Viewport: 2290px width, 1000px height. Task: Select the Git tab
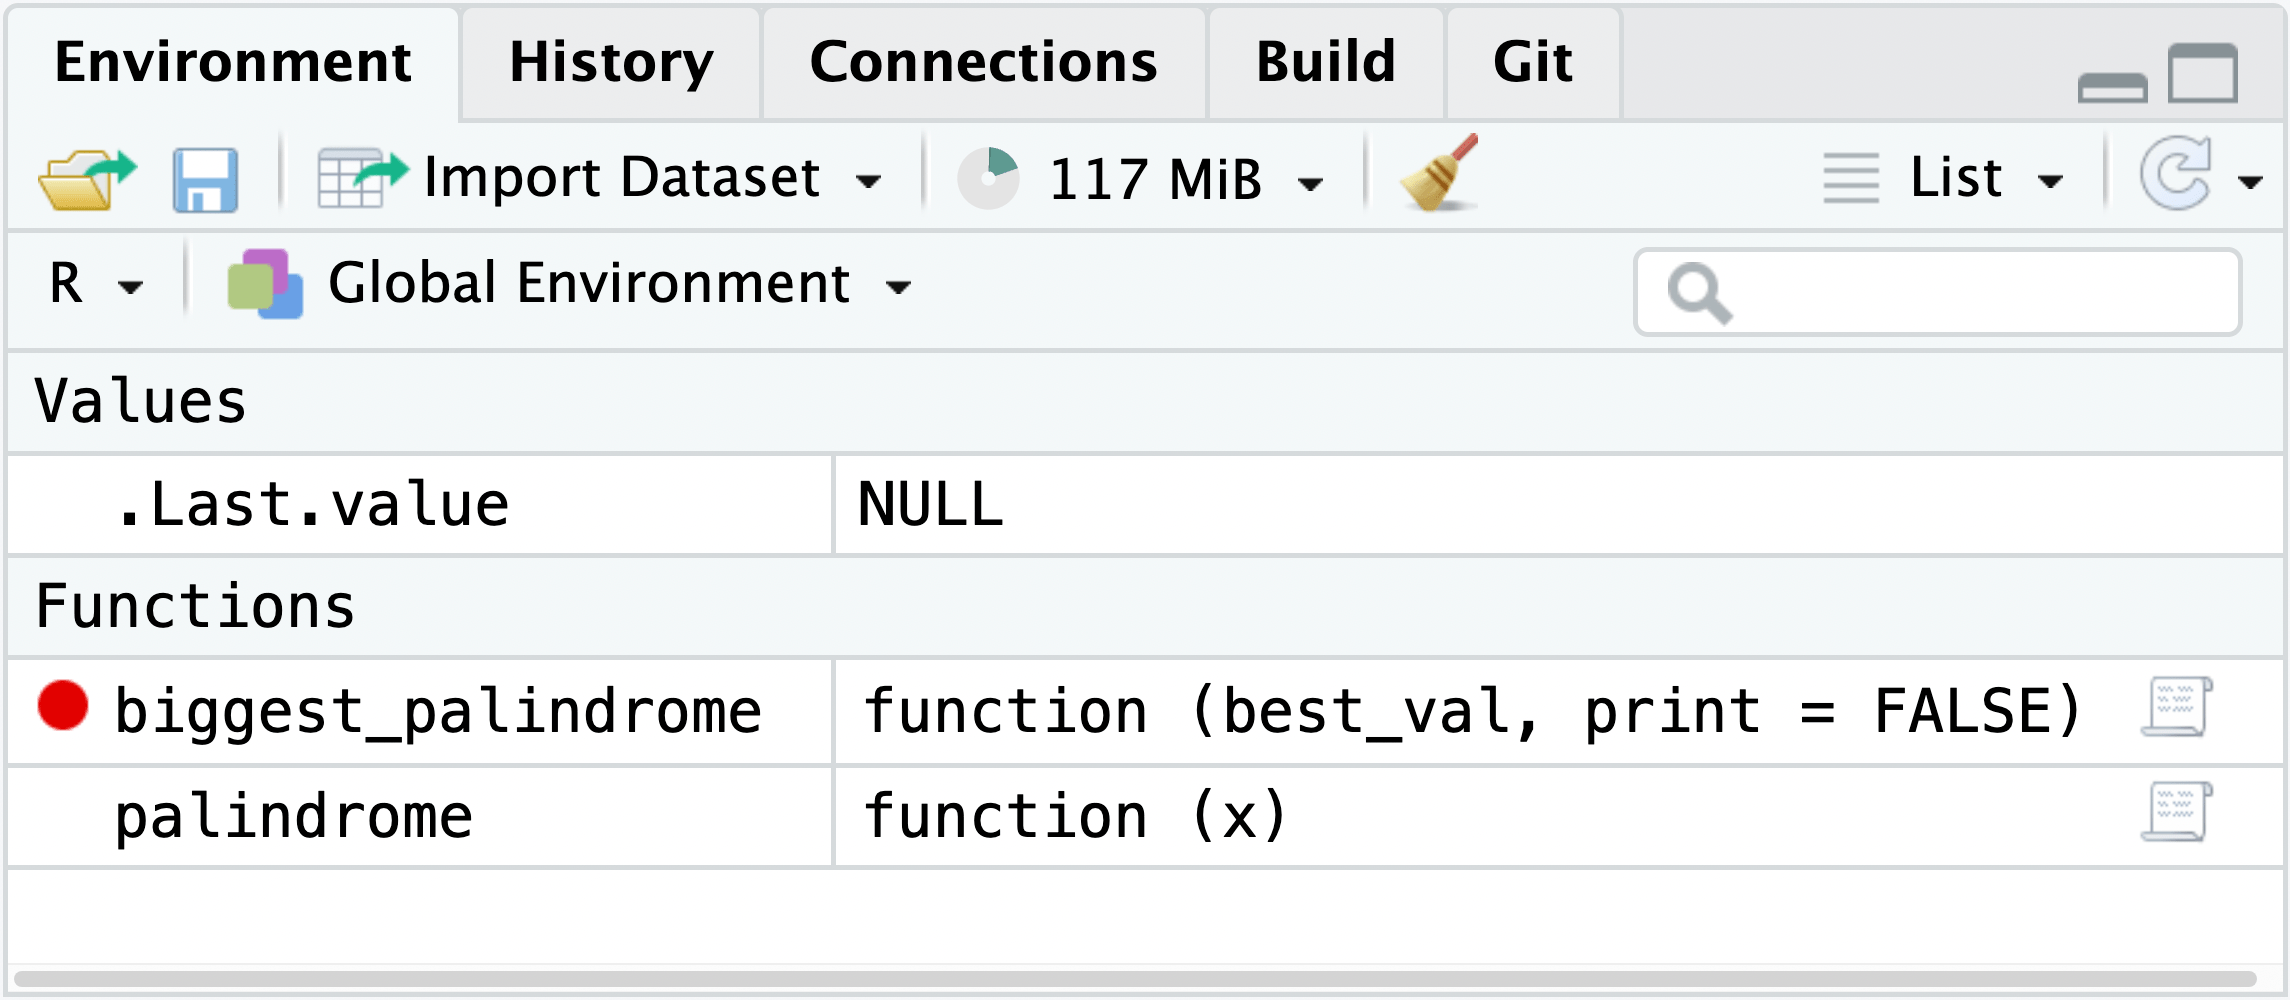coord(1532,62)
